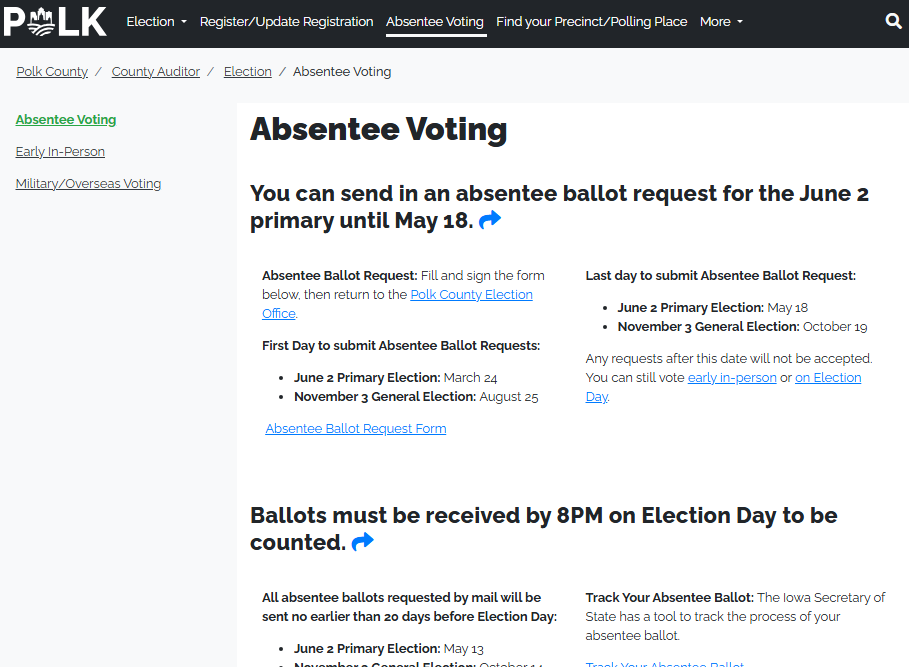Open Early In-Person sidebar link
The image size is (909, 667).
pyautogui.click(x=60, y=152)
